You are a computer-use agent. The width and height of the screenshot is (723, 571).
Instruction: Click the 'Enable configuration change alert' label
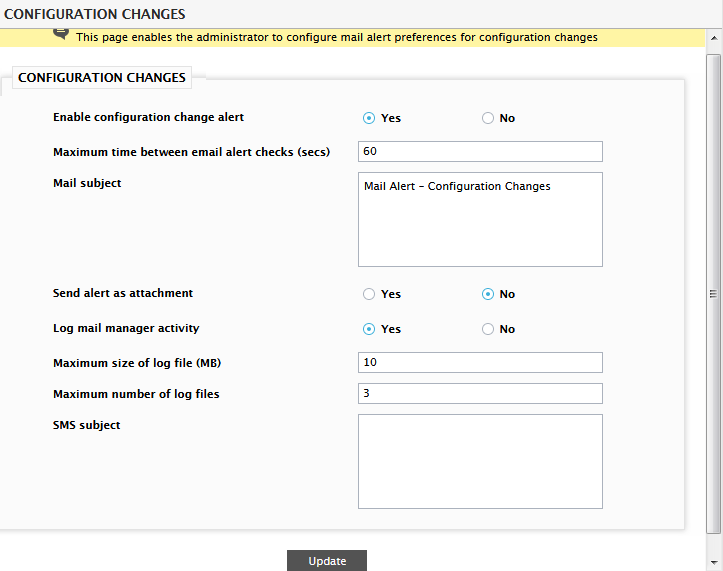coord(148,118)
